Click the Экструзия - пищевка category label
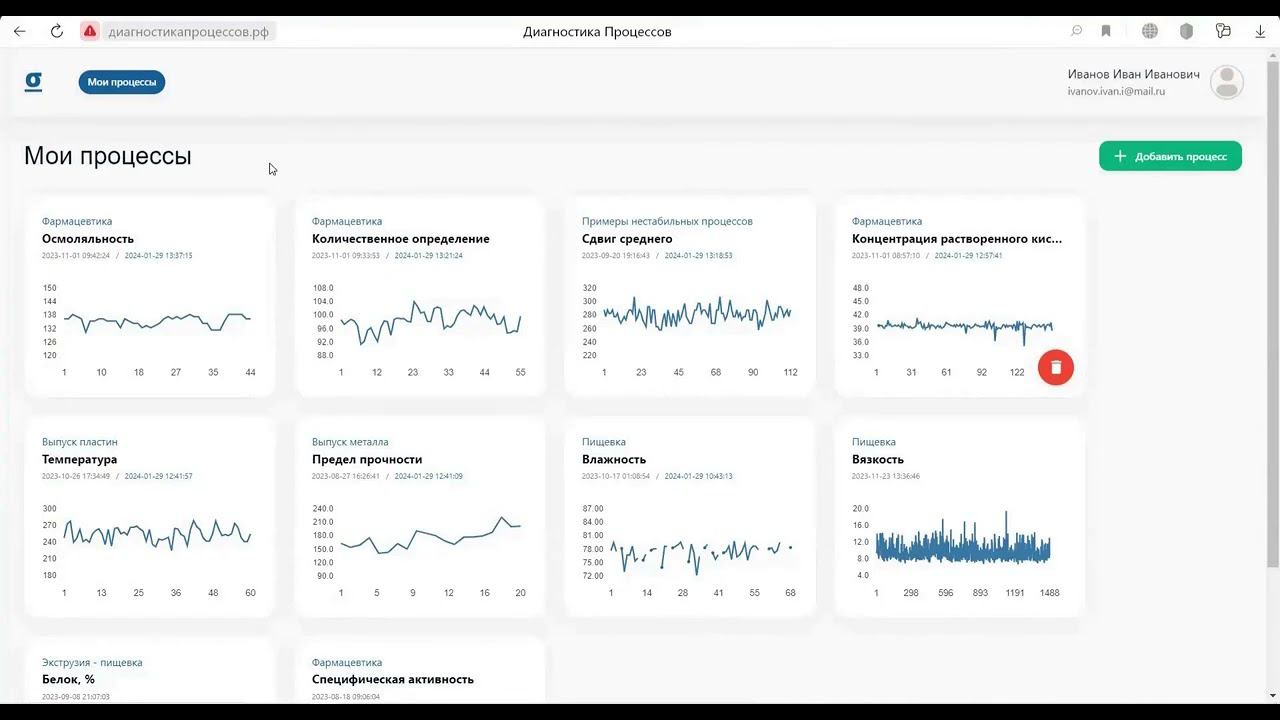The width and height of the screenshot is (1280, 720). [x=92, y=662]
